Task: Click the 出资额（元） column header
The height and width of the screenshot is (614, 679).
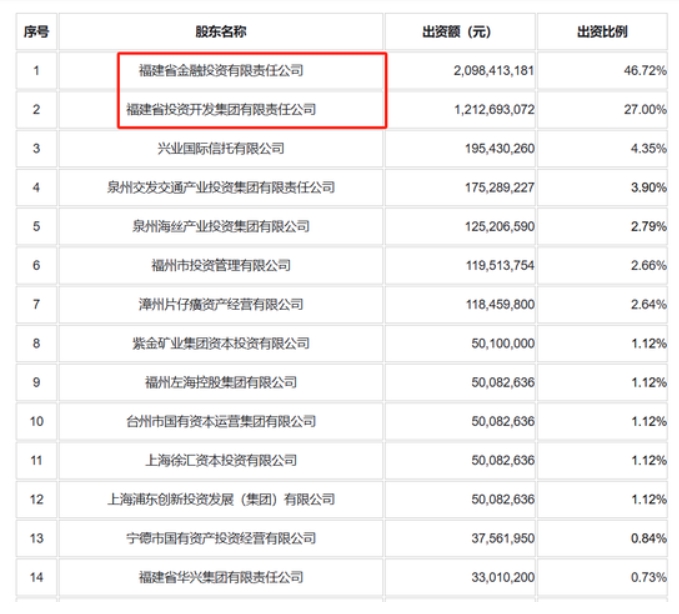Action: coord(457,32)
